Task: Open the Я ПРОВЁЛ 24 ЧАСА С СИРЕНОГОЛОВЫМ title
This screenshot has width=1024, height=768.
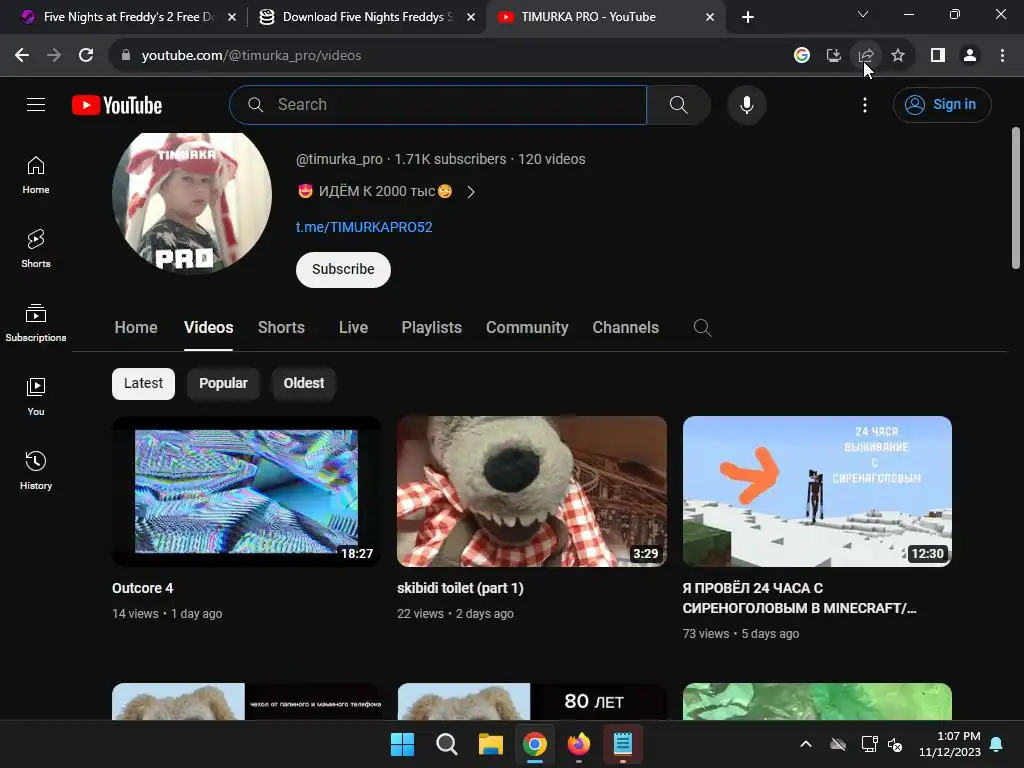Action: click(x=799, y=598)
